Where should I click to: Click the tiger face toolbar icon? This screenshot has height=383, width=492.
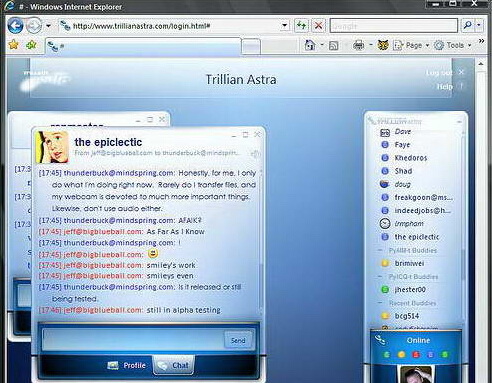tap(383, 45)
